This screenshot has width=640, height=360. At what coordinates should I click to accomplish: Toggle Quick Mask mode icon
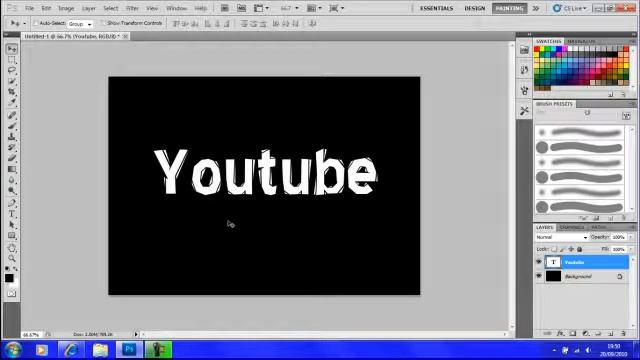(12, 293)
